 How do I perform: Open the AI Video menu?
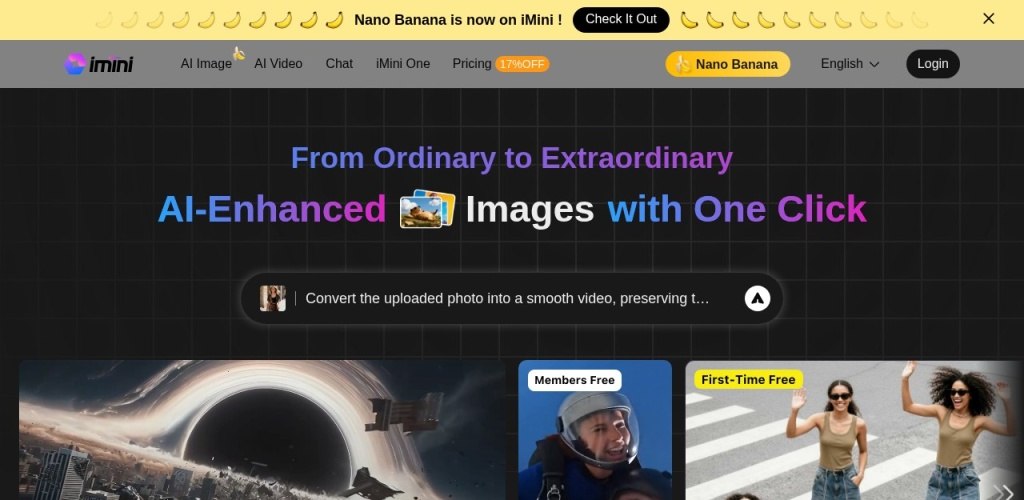pyautogui.click(x=278, y=64)
